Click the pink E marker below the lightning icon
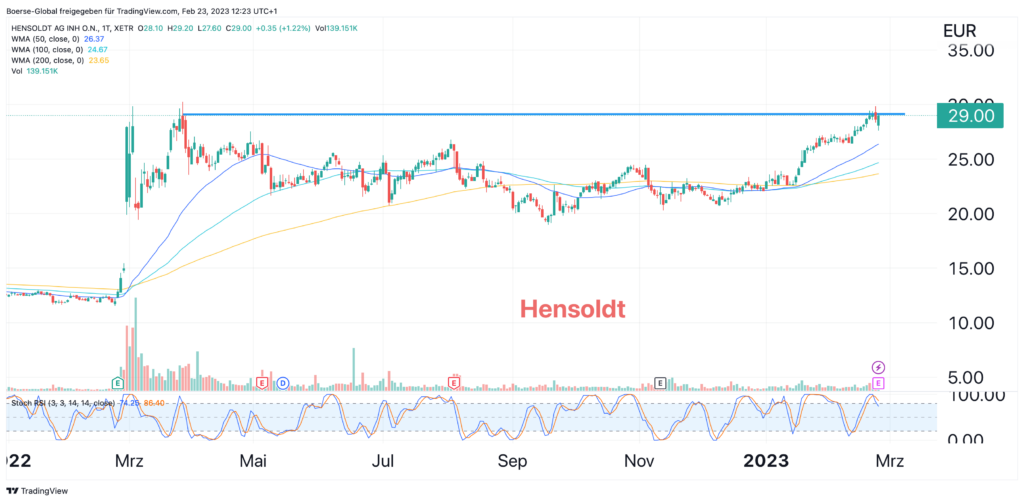Screen dimensions: 1024x502 tap(879, 383)
